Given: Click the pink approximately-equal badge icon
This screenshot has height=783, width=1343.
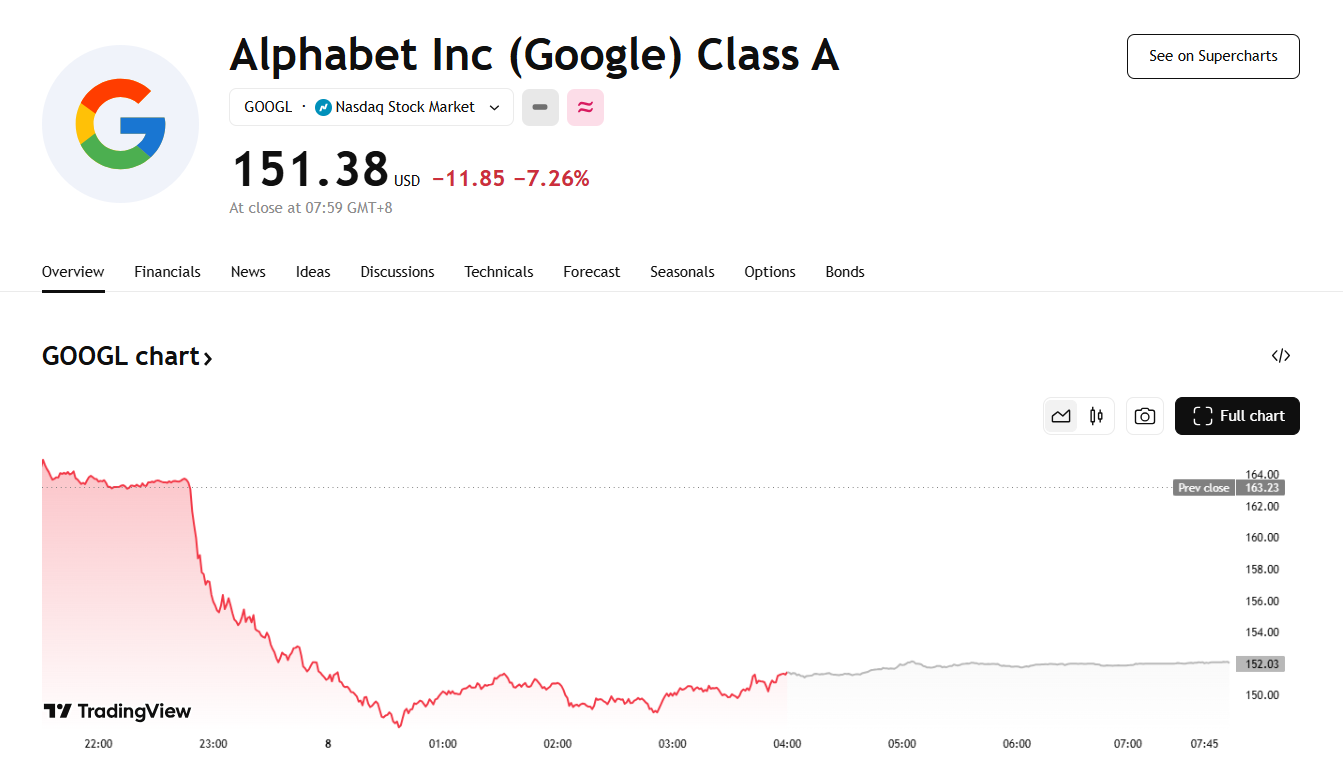Looking at the screenshot, I should click(x=585, y=107).
